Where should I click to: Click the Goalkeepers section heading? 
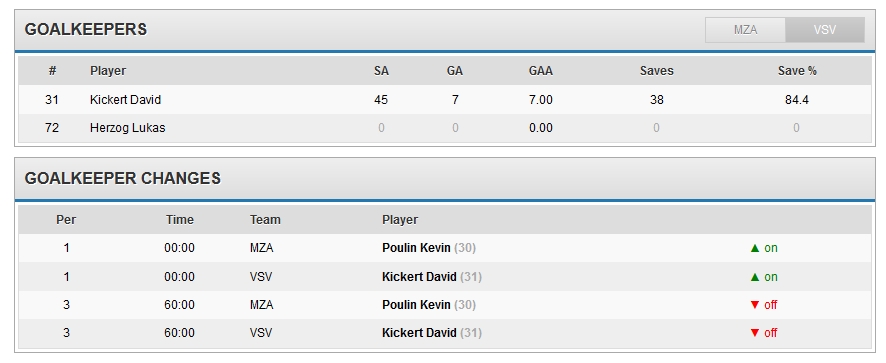point(86,29)
